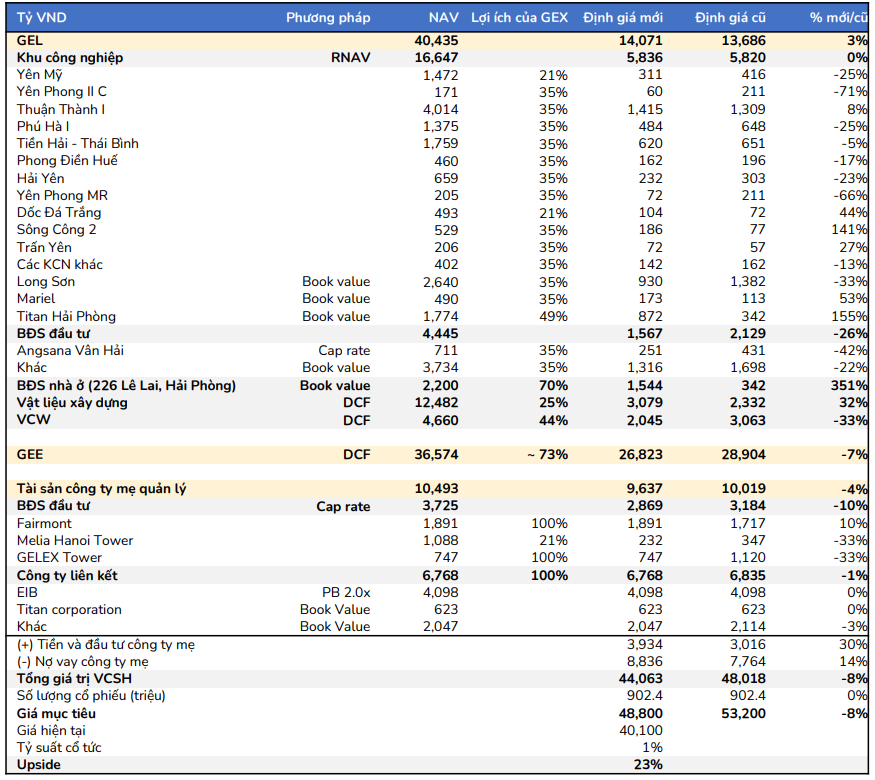The height and width of the screenshot is (780, 875).
Task: Click 'Yên Phong II C' row label
Action: (61, 92)
